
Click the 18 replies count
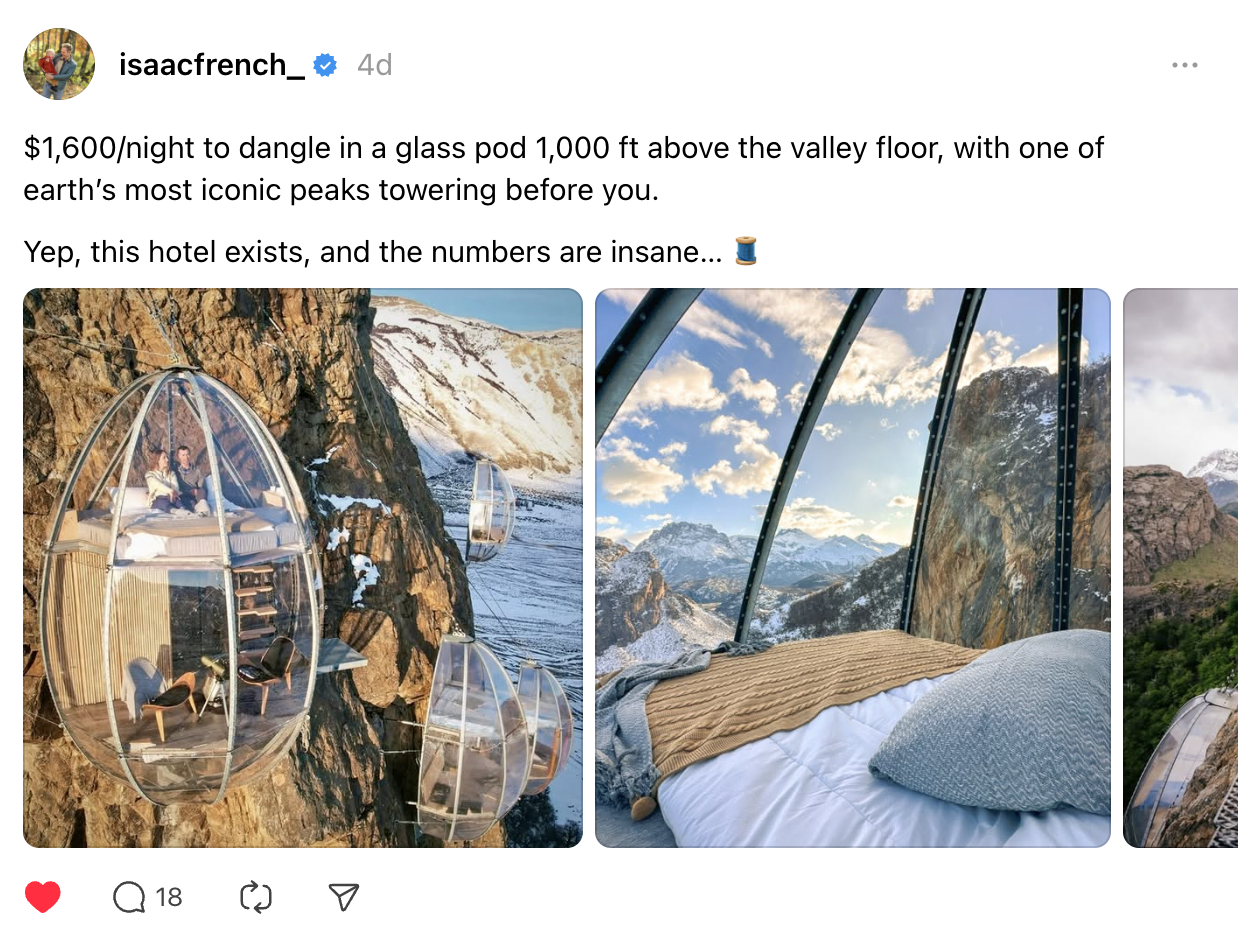click(169, 897)
